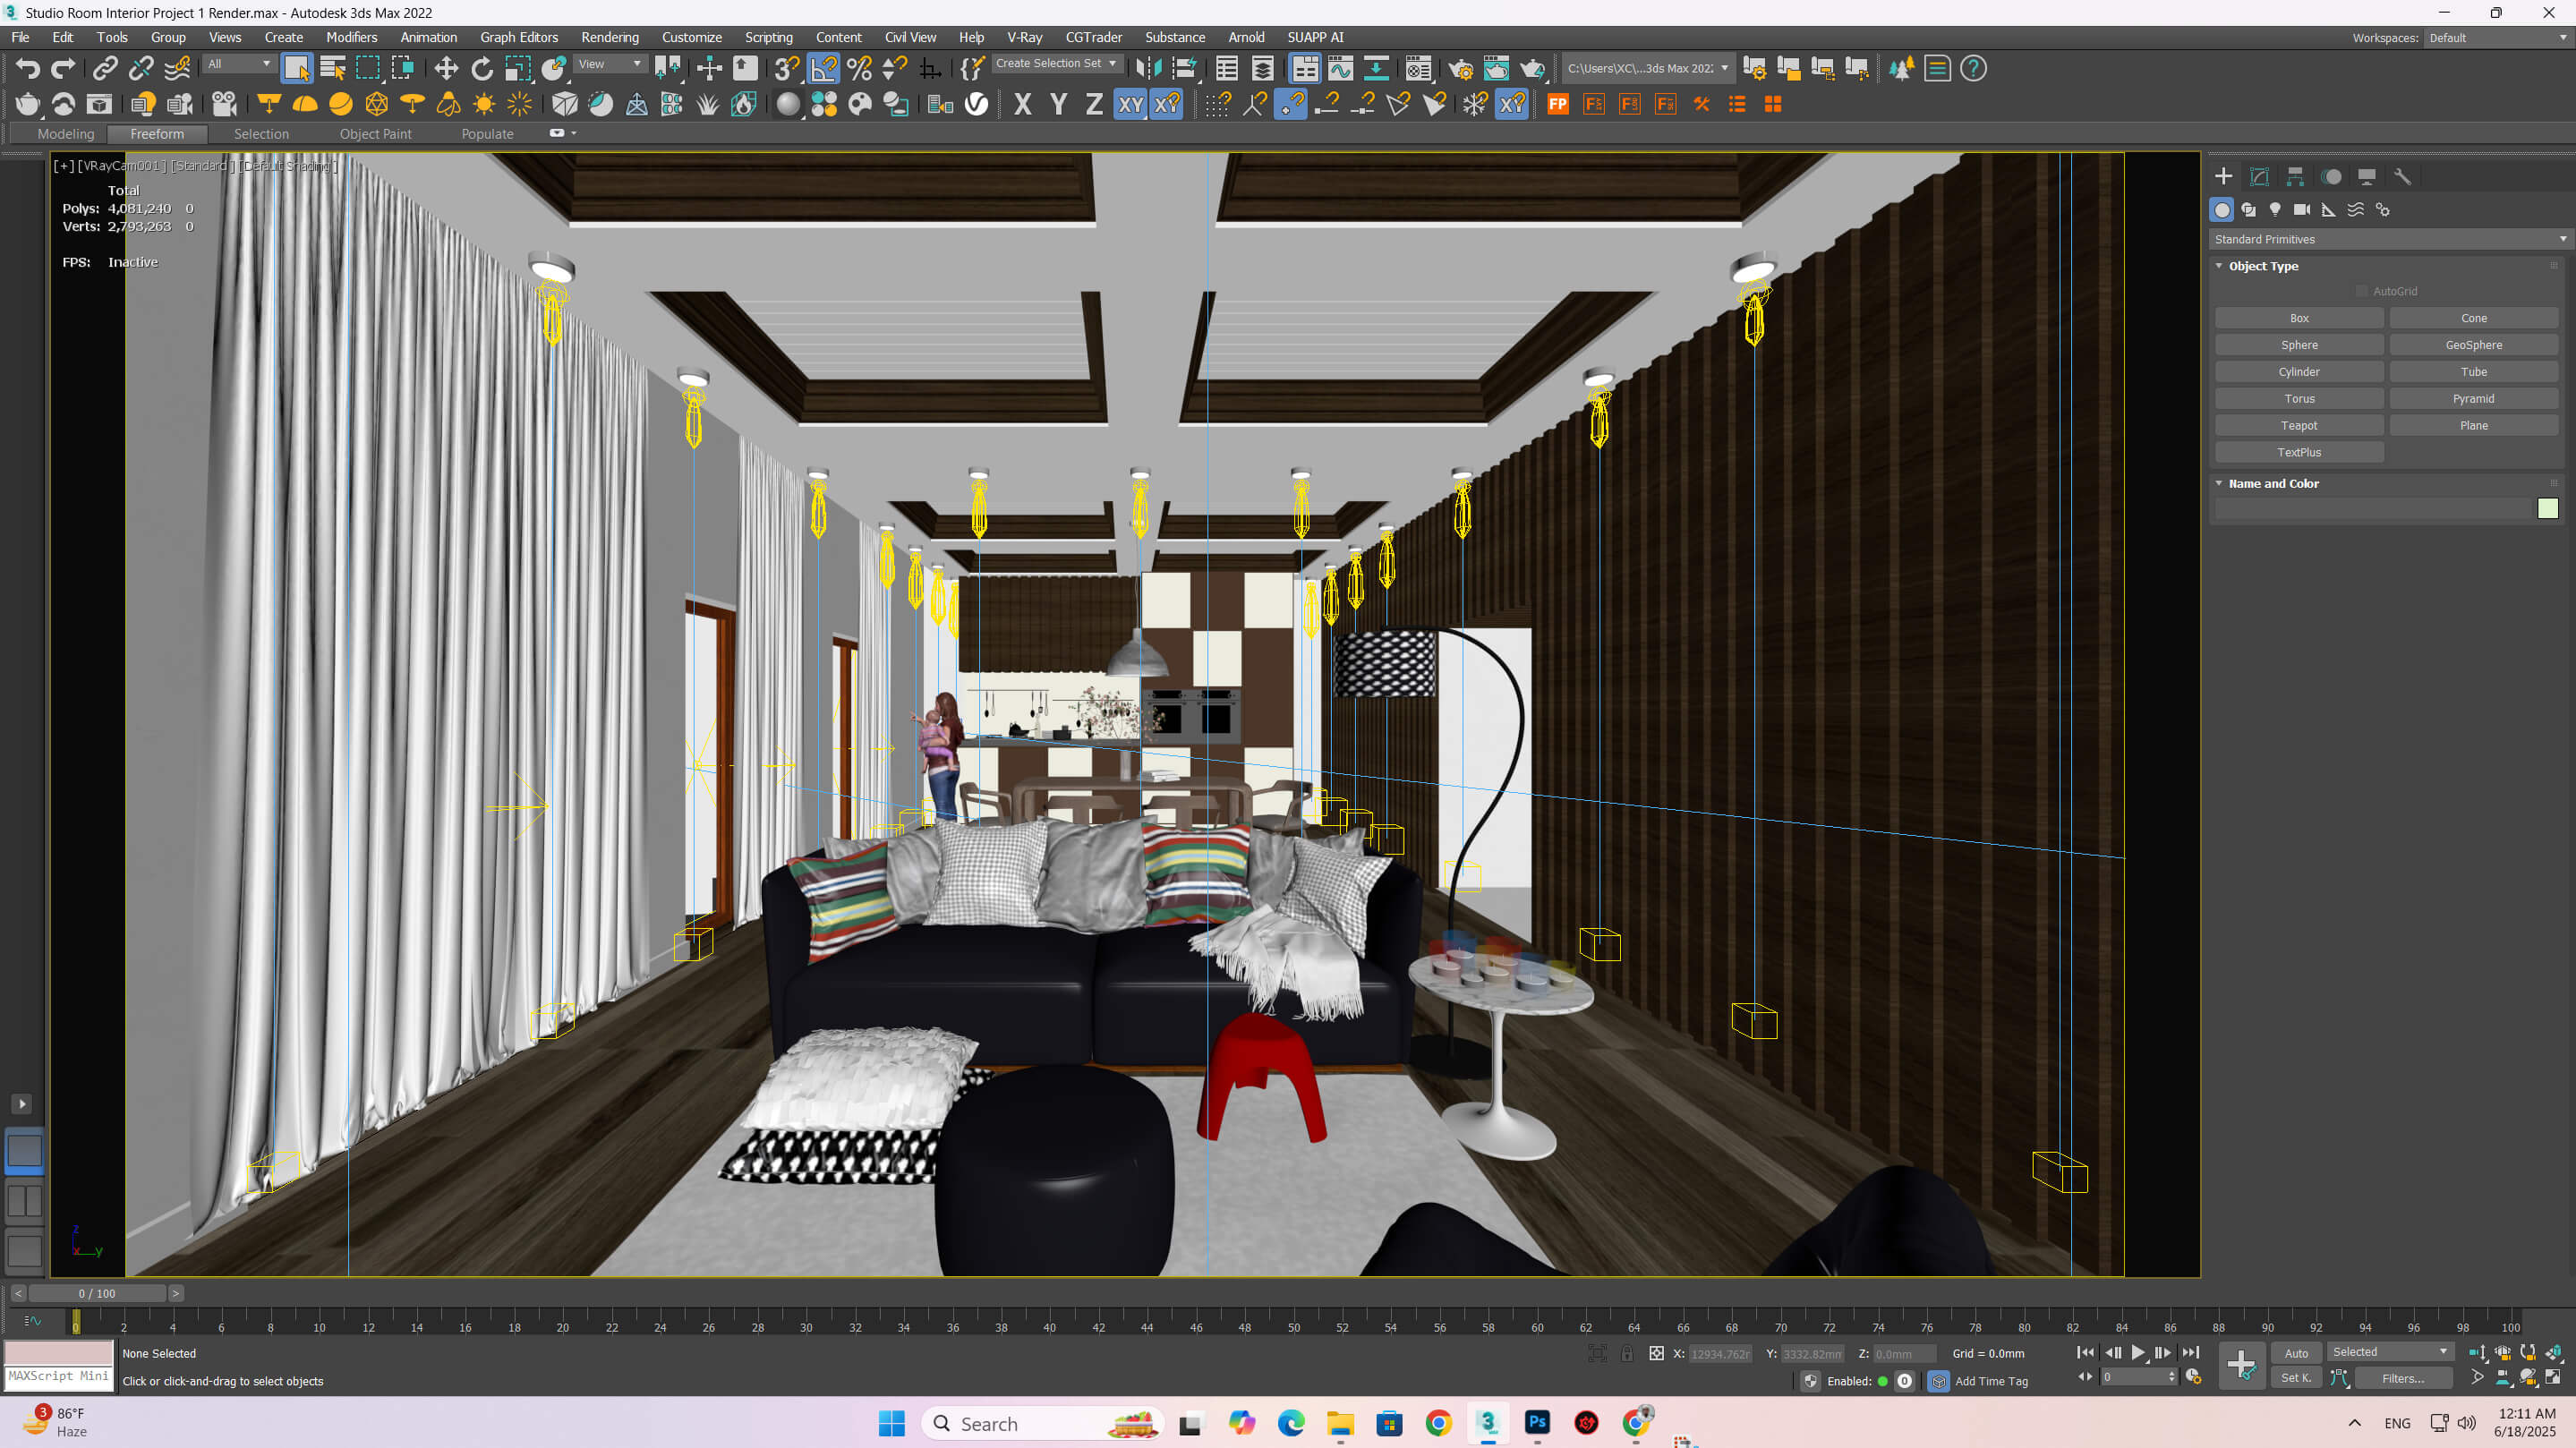Image resolution: width=2576 pixels, height=1448 pixels.
Task: Select the Select and Move tool
Action: click(x=446, y=69)
